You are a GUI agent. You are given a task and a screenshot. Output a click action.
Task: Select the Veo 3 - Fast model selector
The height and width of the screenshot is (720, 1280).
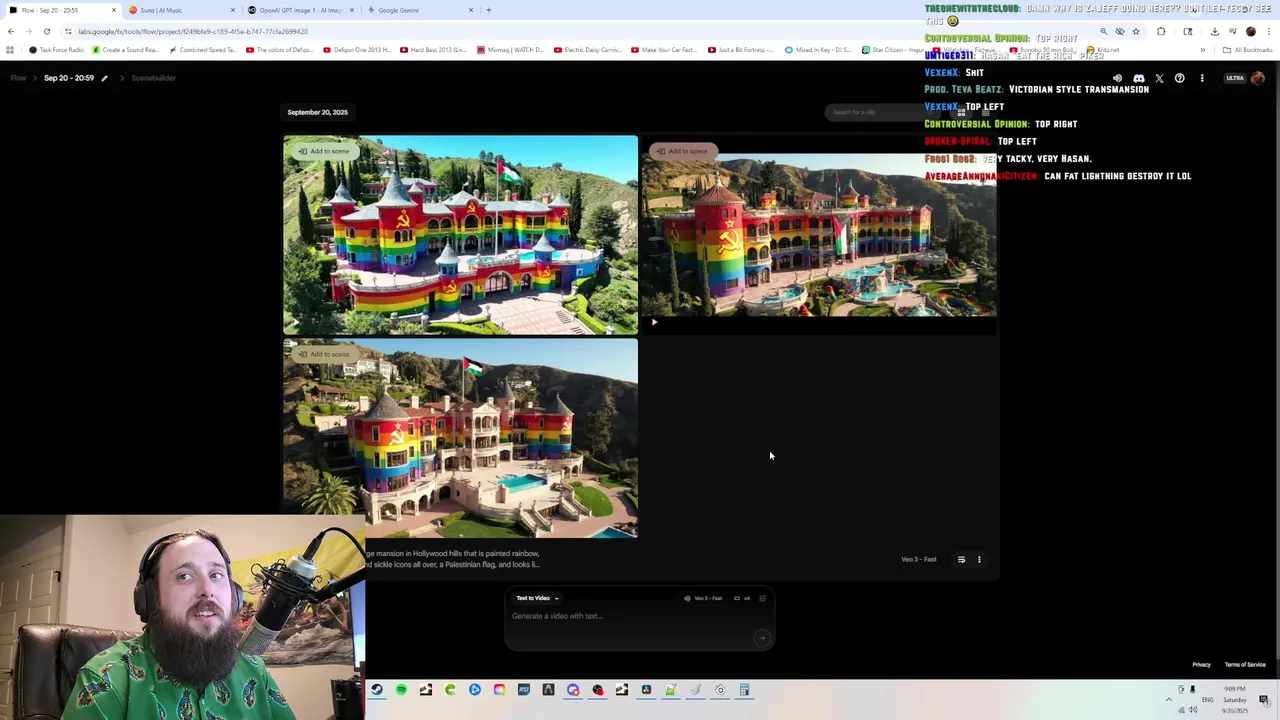(703, 598)
